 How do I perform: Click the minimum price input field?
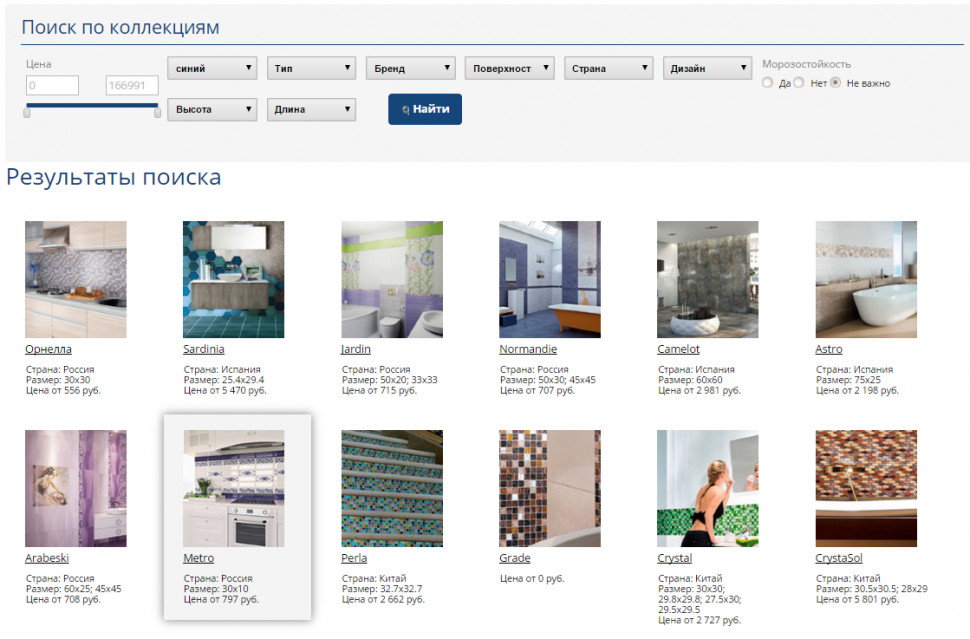pyautogui.click(x=53, y=85)
